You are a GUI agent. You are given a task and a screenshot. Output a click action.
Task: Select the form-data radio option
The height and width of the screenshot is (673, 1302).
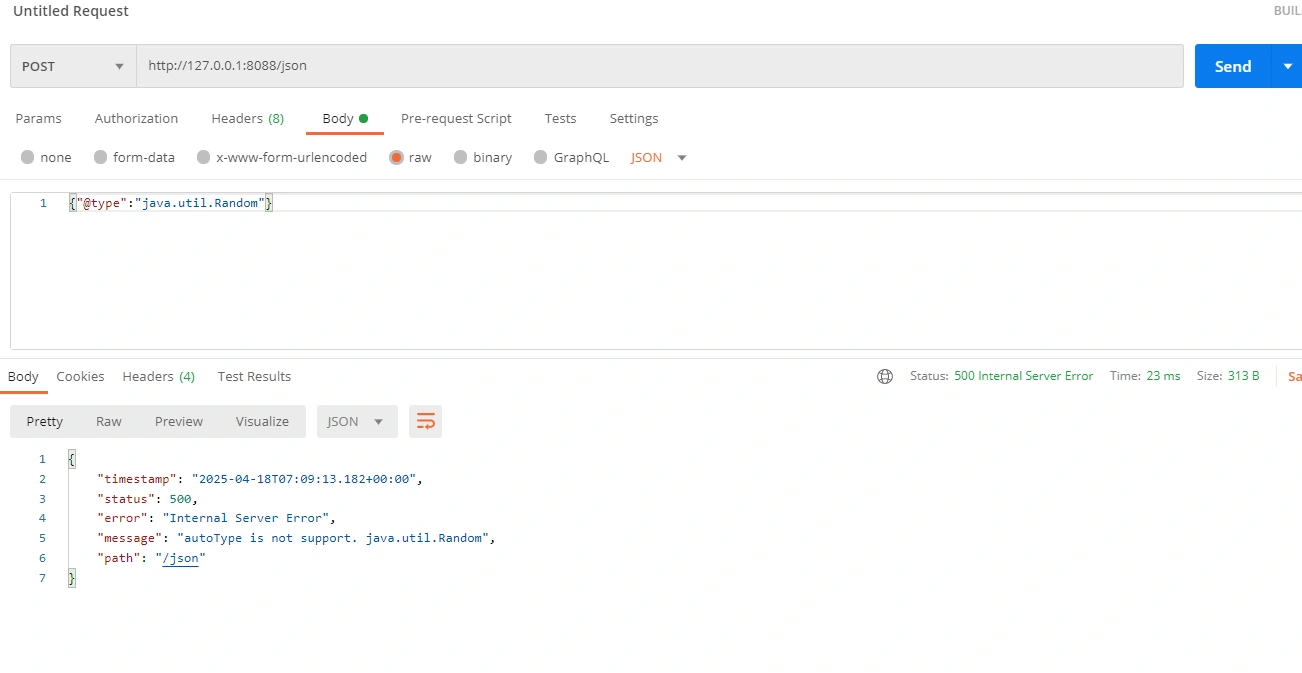(x=100, y=157)
